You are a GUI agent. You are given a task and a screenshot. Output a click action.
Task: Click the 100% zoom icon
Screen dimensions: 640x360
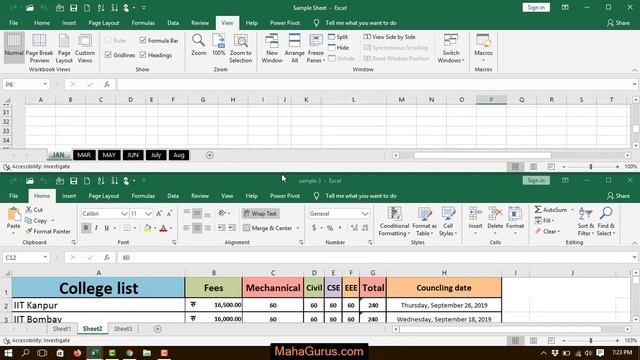[218, 44]
